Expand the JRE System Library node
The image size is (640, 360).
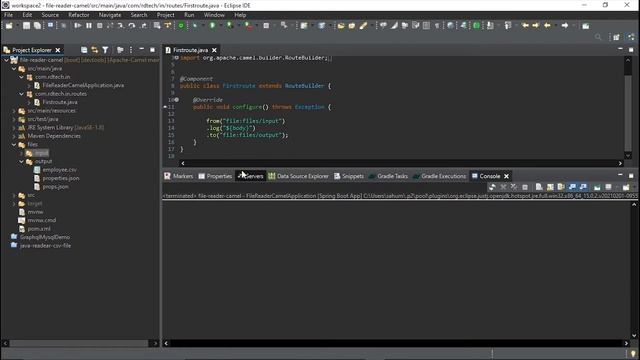14,127
